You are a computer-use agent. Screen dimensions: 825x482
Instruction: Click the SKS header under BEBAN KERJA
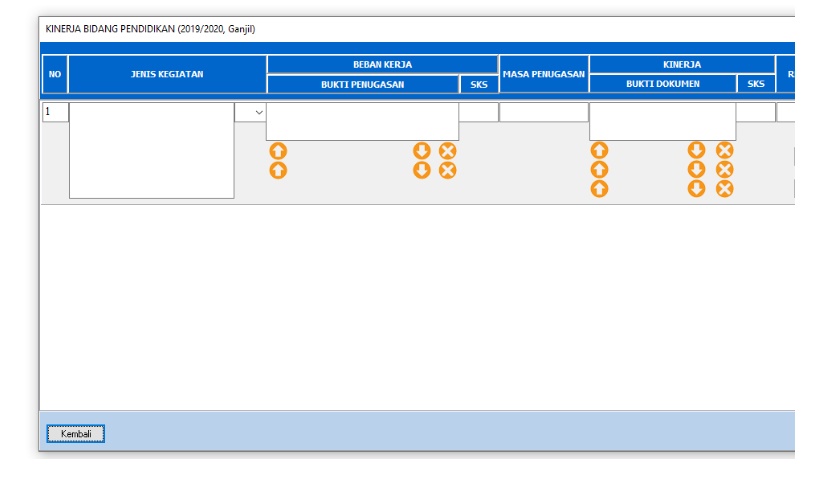click(x=479, y=84)
